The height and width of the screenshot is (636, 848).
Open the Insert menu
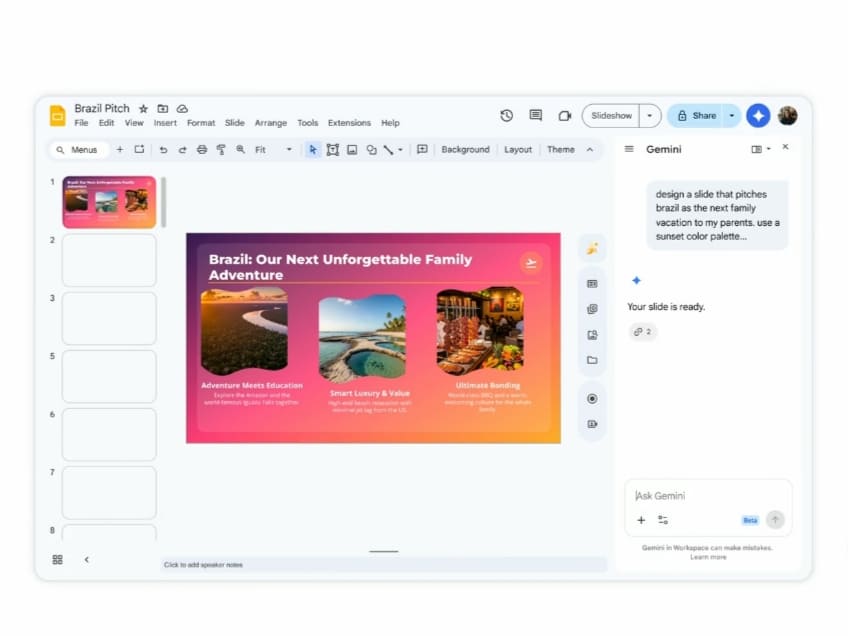[165, 123]
